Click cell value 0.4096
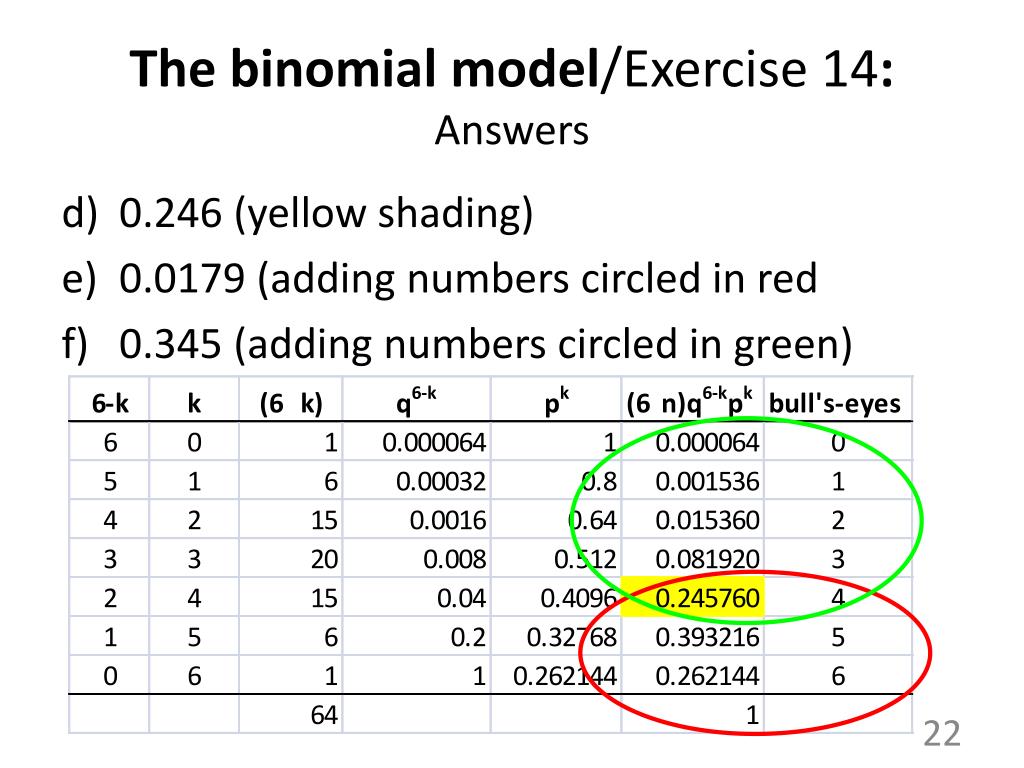Image resolution: width=1024 pixels, height=768 pixels. [579, 598]
